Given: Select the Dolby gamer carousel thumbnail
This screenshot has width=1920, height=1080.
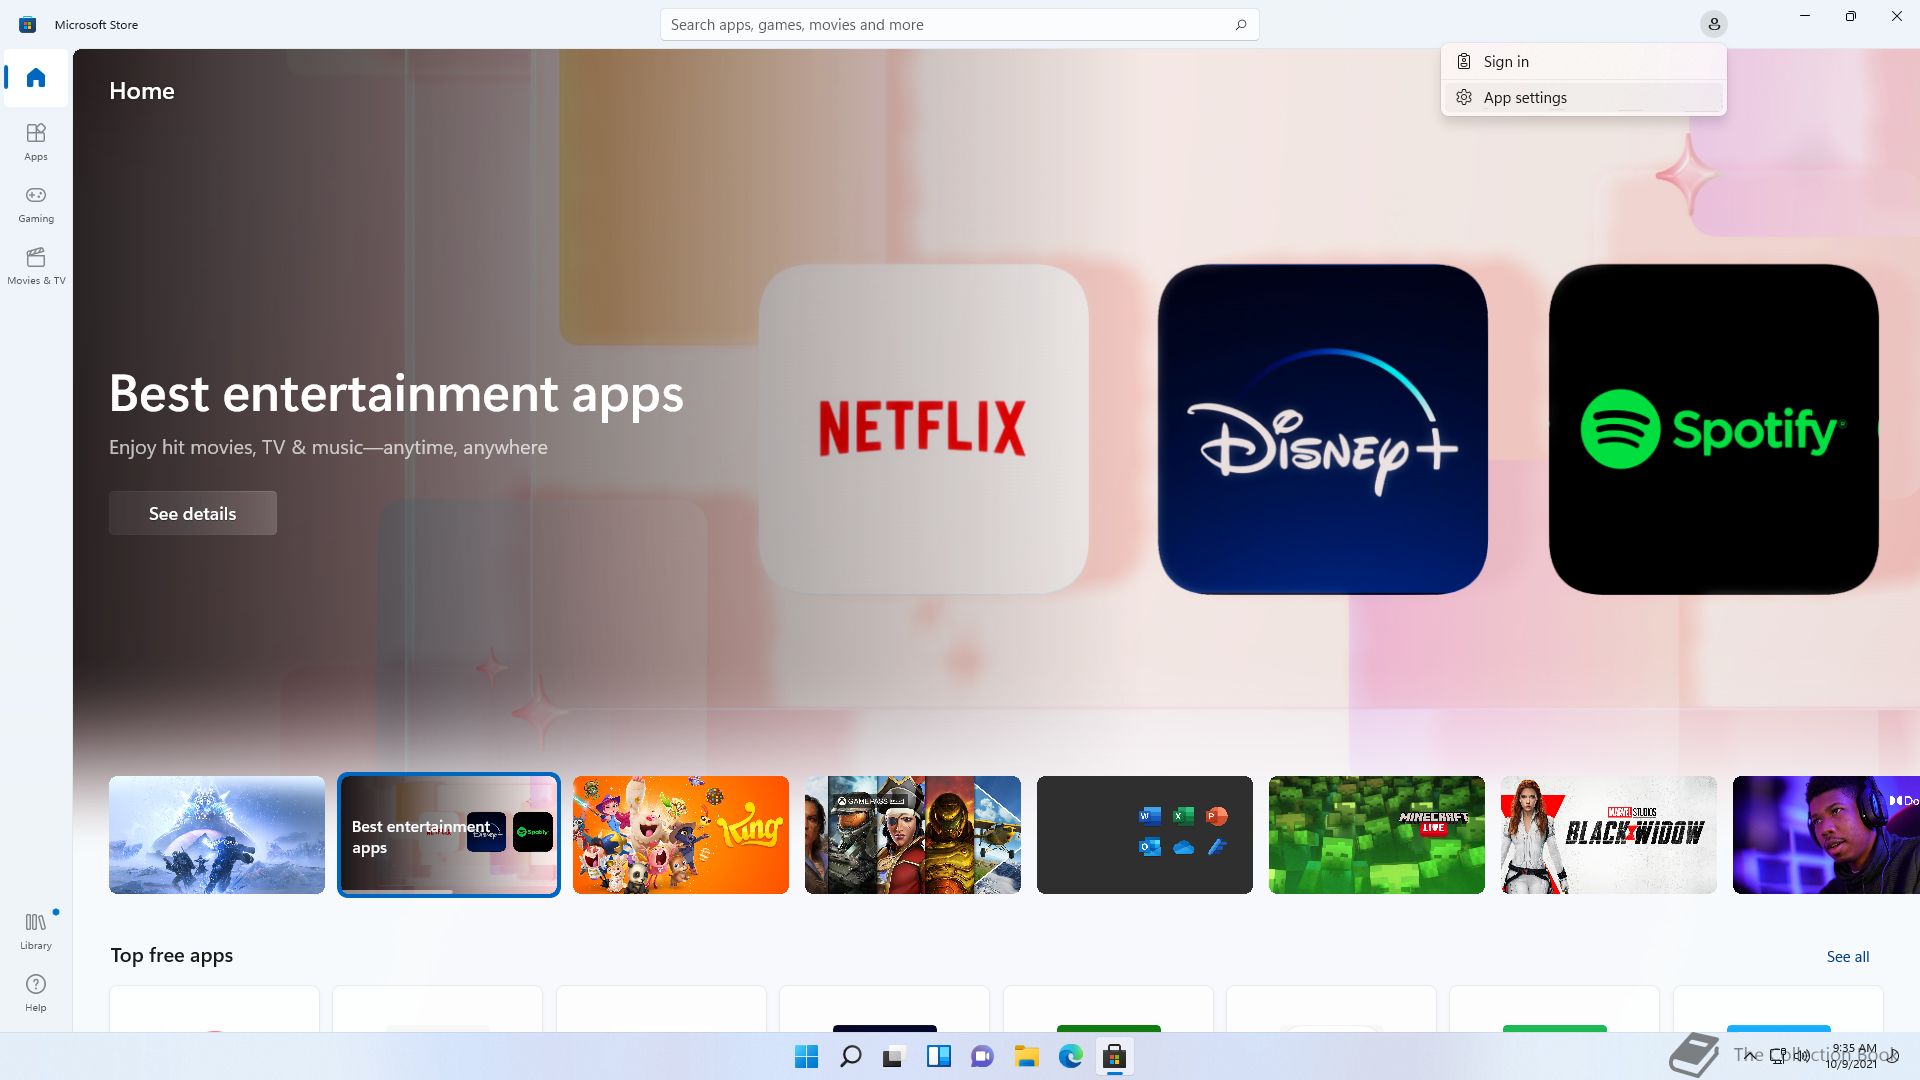Looking at the screenshot, I should pyautogui.click(x=1826, y=835).
